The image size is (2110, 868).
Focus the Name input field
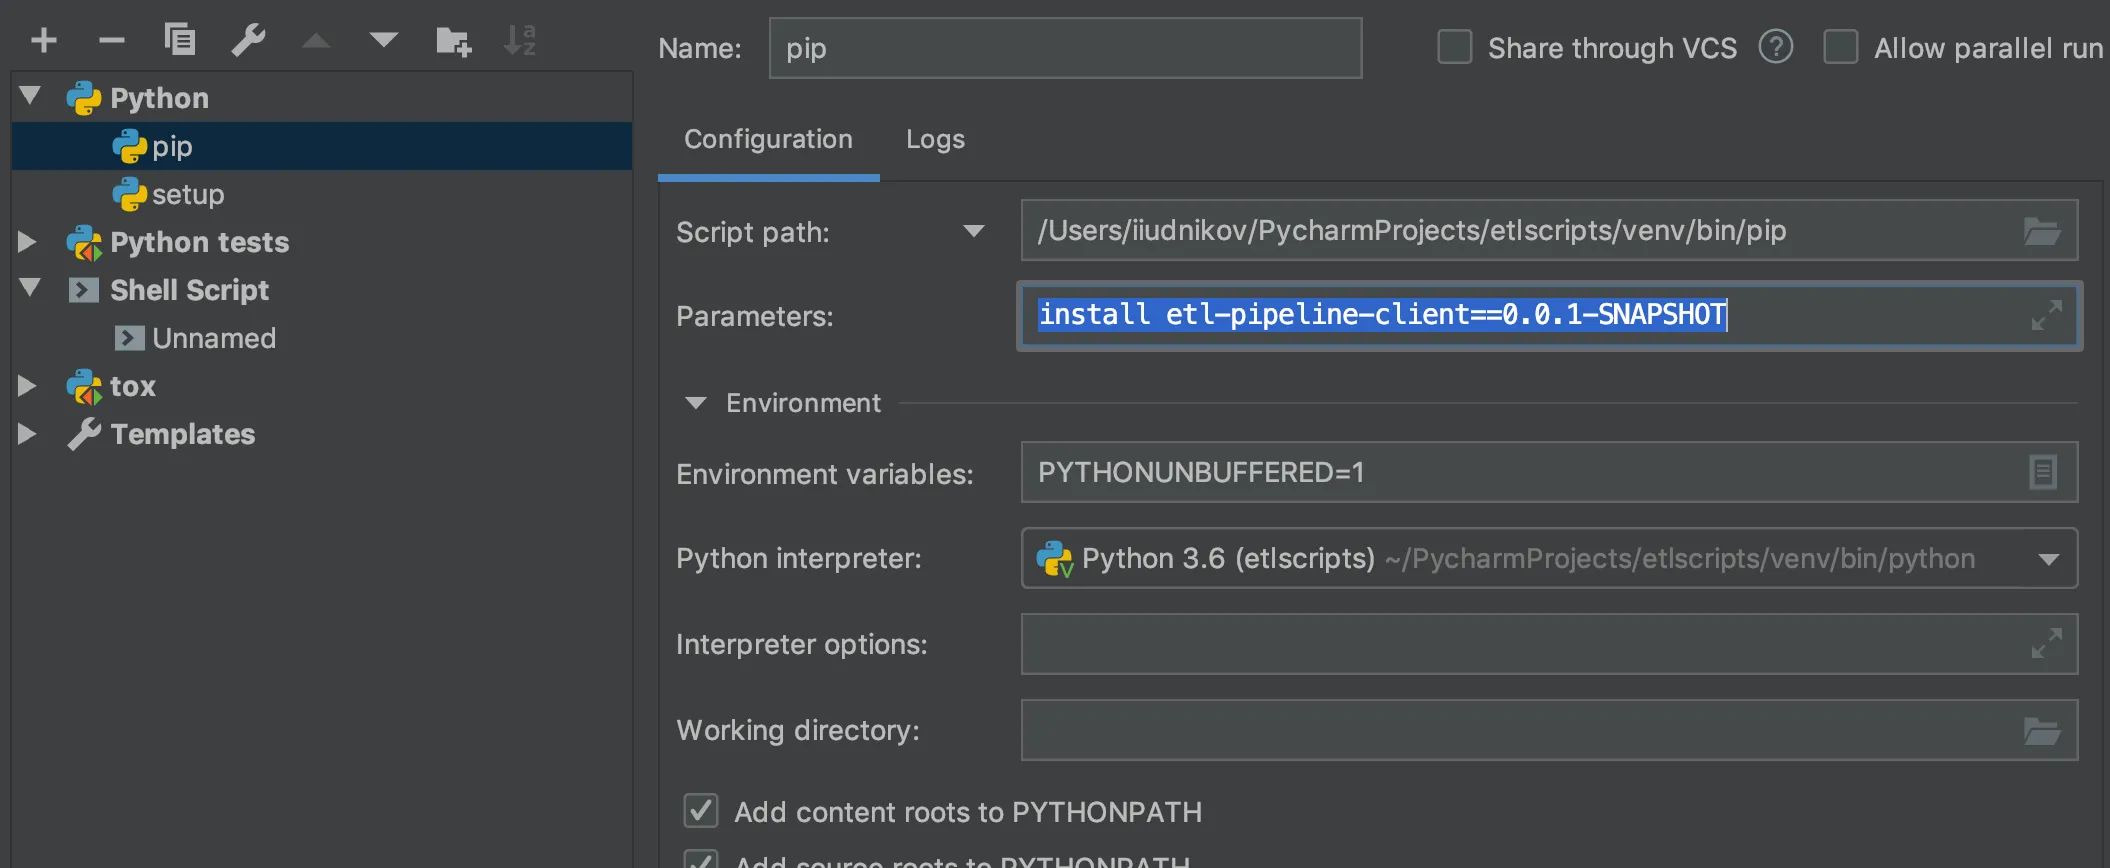(1065, 48)
